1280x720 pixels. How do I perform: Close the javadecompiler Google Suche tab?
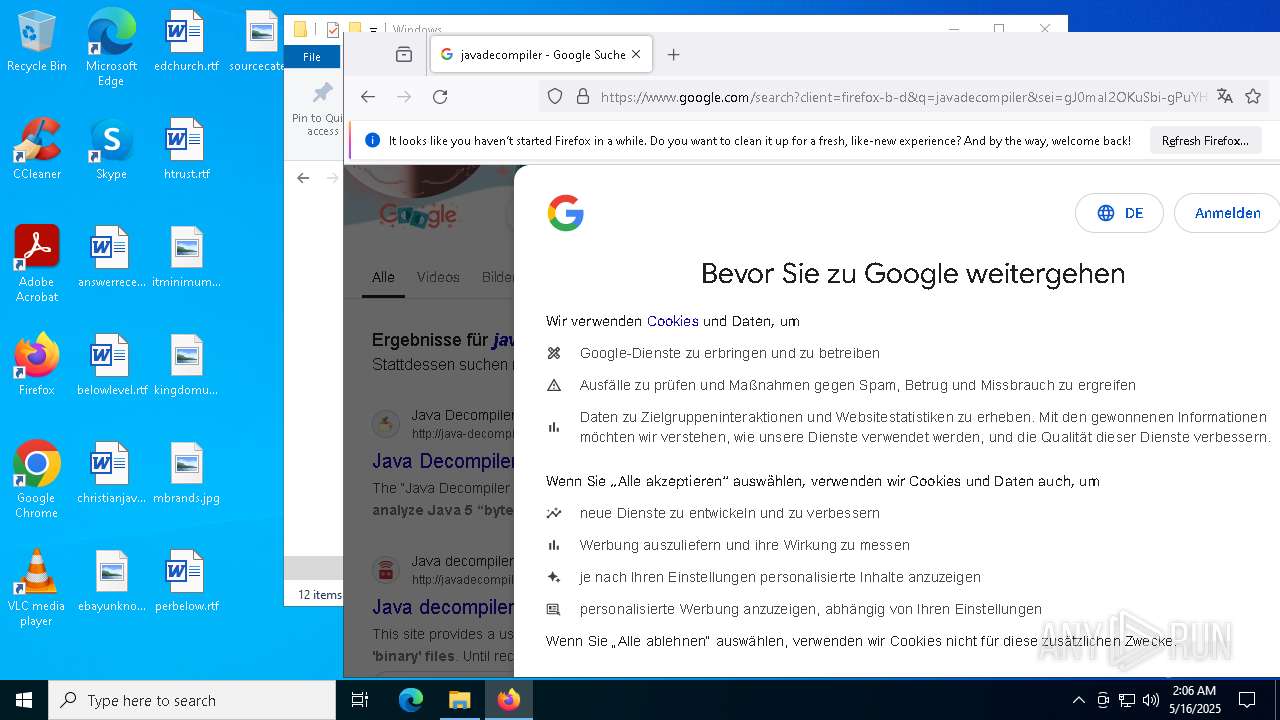click(x=636, y=55)
